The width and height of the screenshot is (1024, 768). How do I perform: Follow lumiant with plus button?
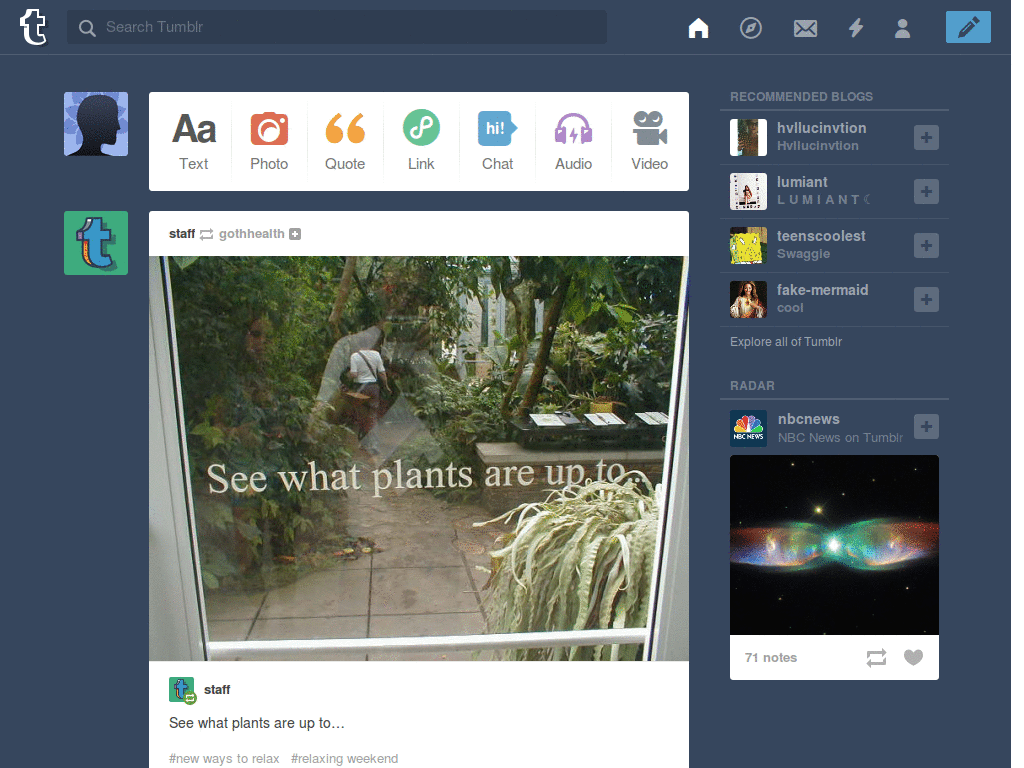click(x=926, y=191)
